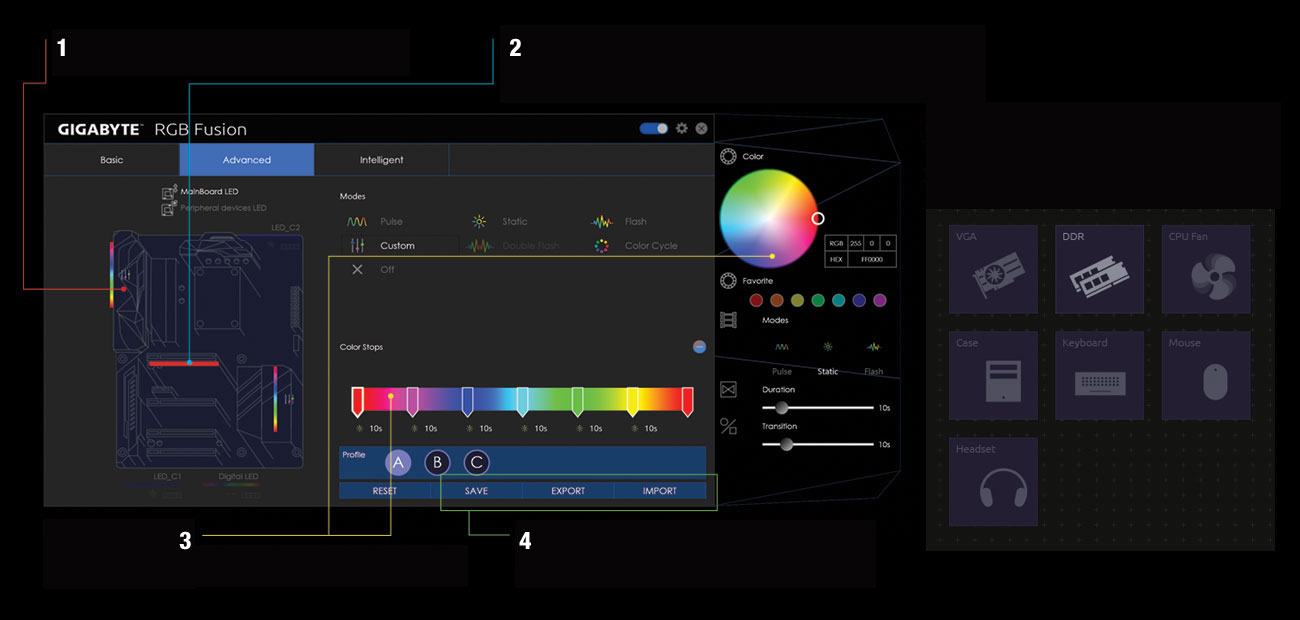Click the HEX field showing FF0000
This screenshot has width=1300, height=620.
click(871, 259)
